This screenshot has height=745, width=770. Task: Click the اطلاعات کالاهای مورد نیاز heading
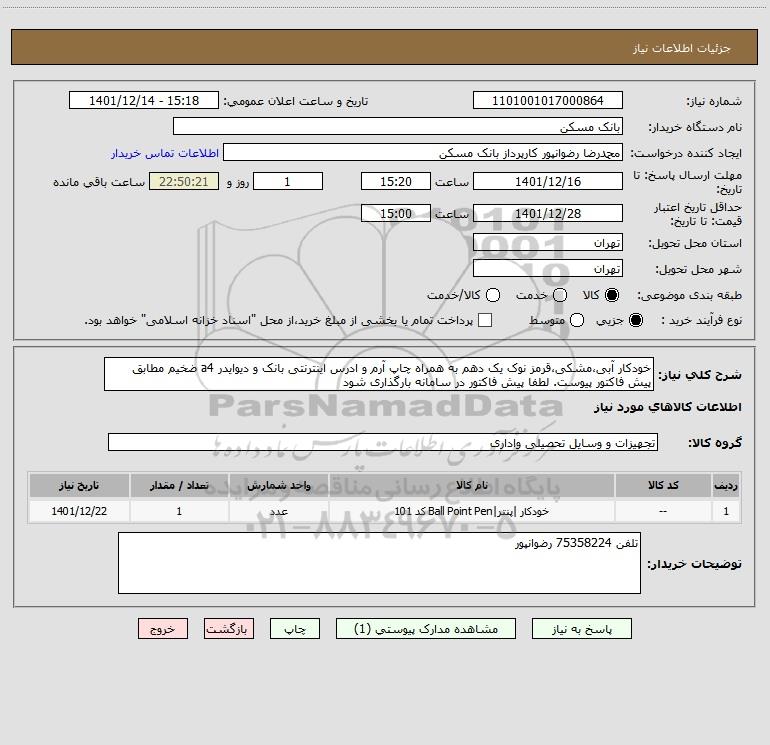[668, 407]
